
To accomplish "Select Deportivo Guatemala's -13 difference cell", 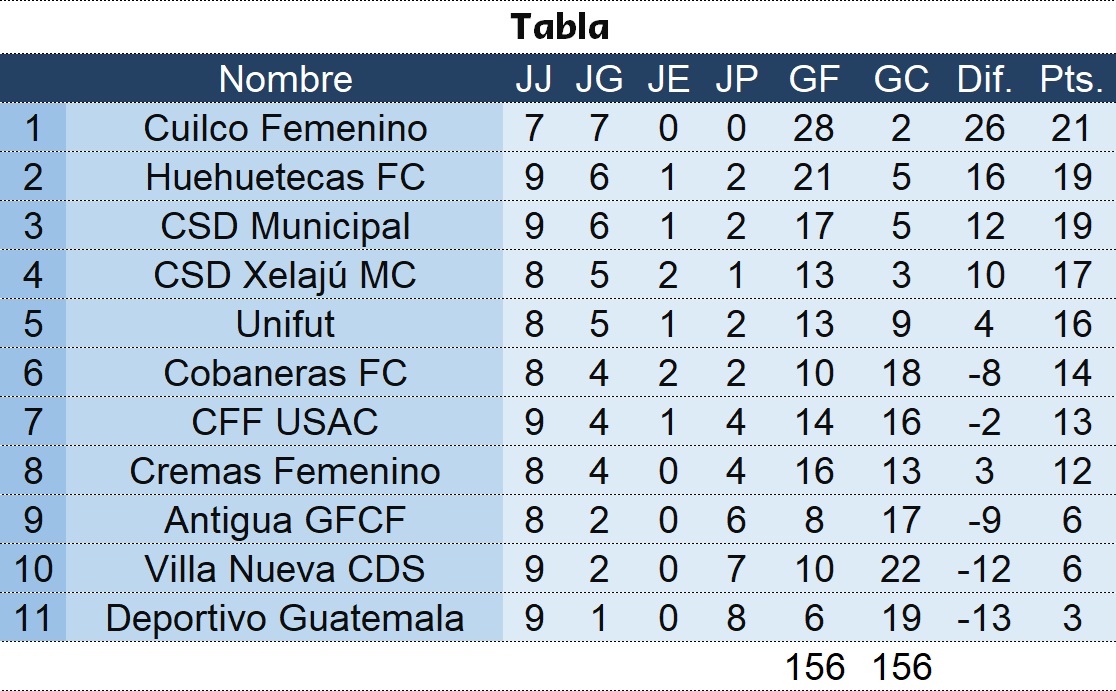I will coord(984,618).
